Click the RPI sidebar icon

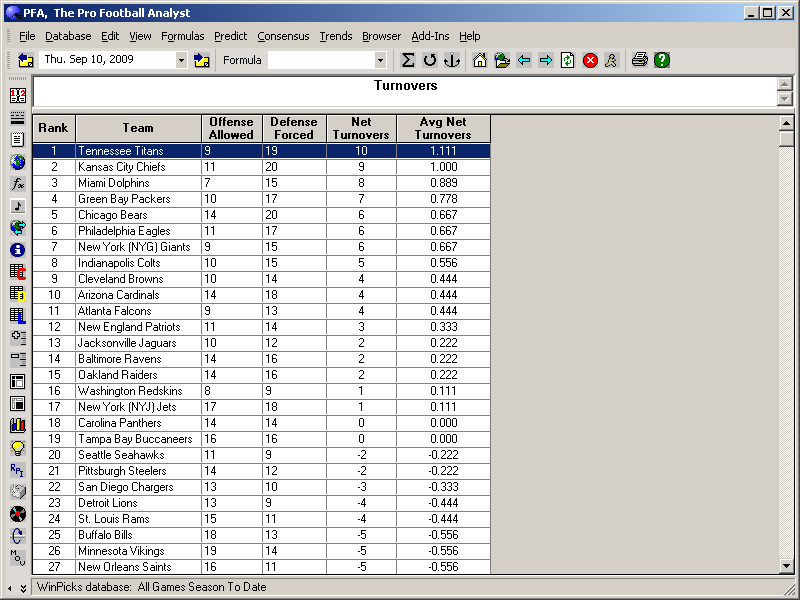point(17,469)
